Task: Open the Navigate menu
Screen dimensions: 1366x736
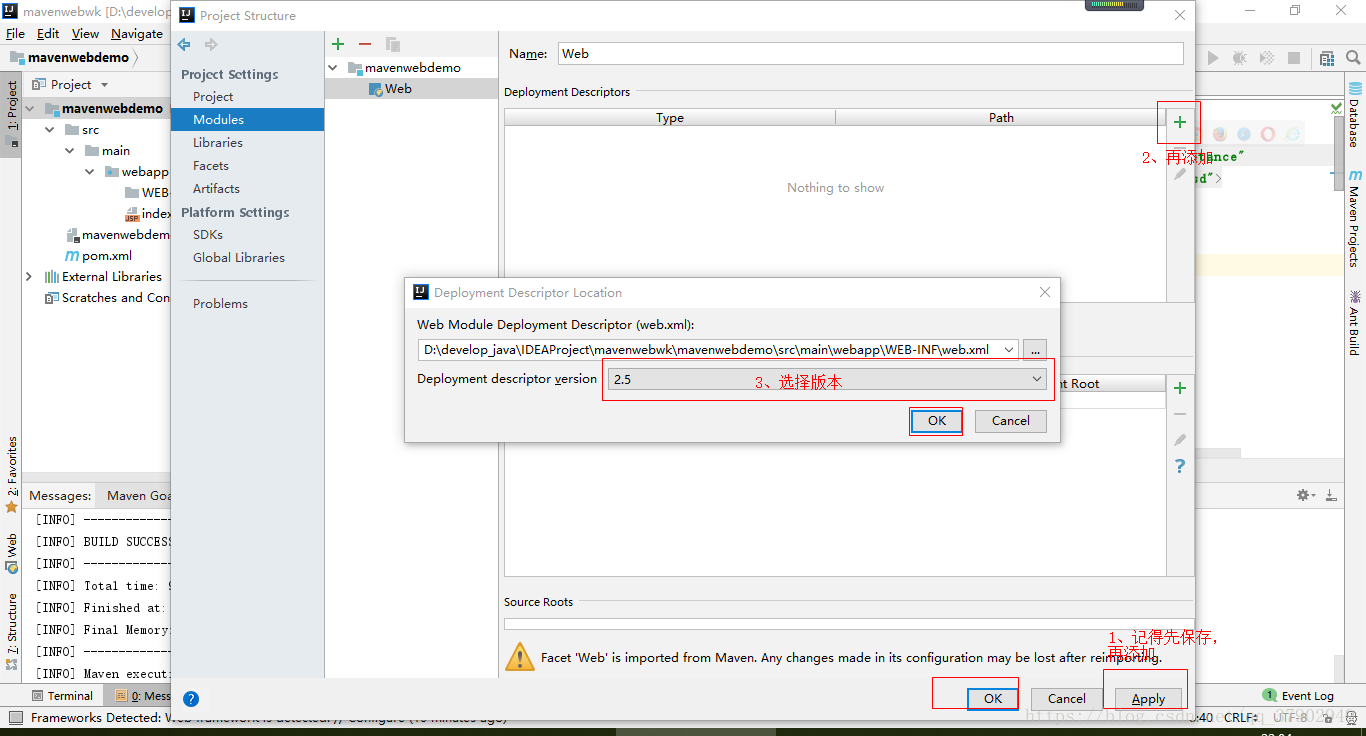Action: coord(137,33)
